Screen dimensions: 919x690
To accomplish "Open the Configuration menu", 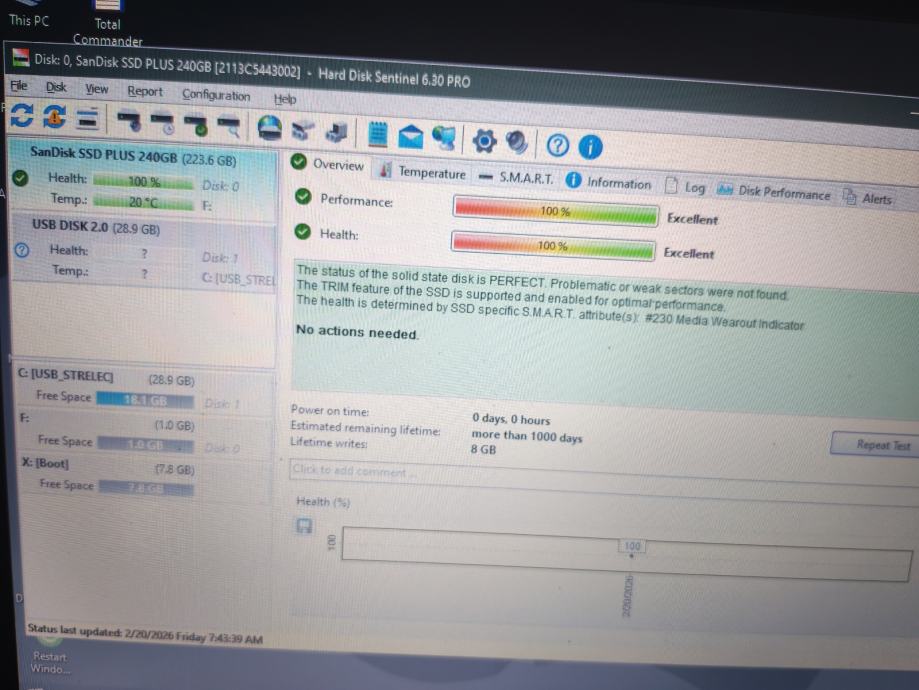I will click(216, 95).
